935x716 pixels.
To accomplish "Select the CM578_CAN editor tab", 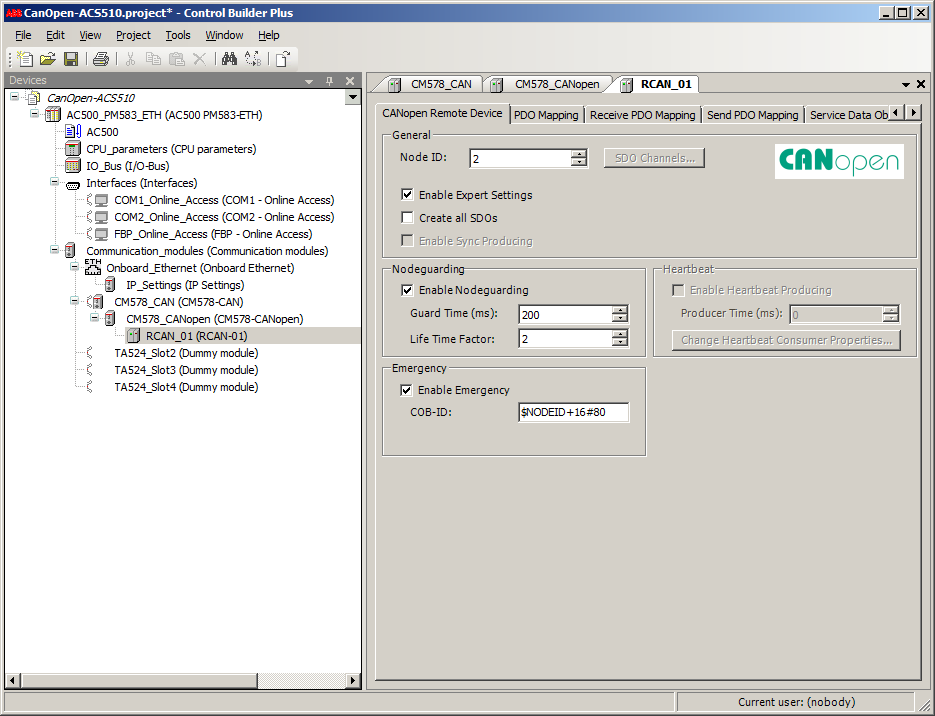I will pyautogui.click(x=431, y=85).
